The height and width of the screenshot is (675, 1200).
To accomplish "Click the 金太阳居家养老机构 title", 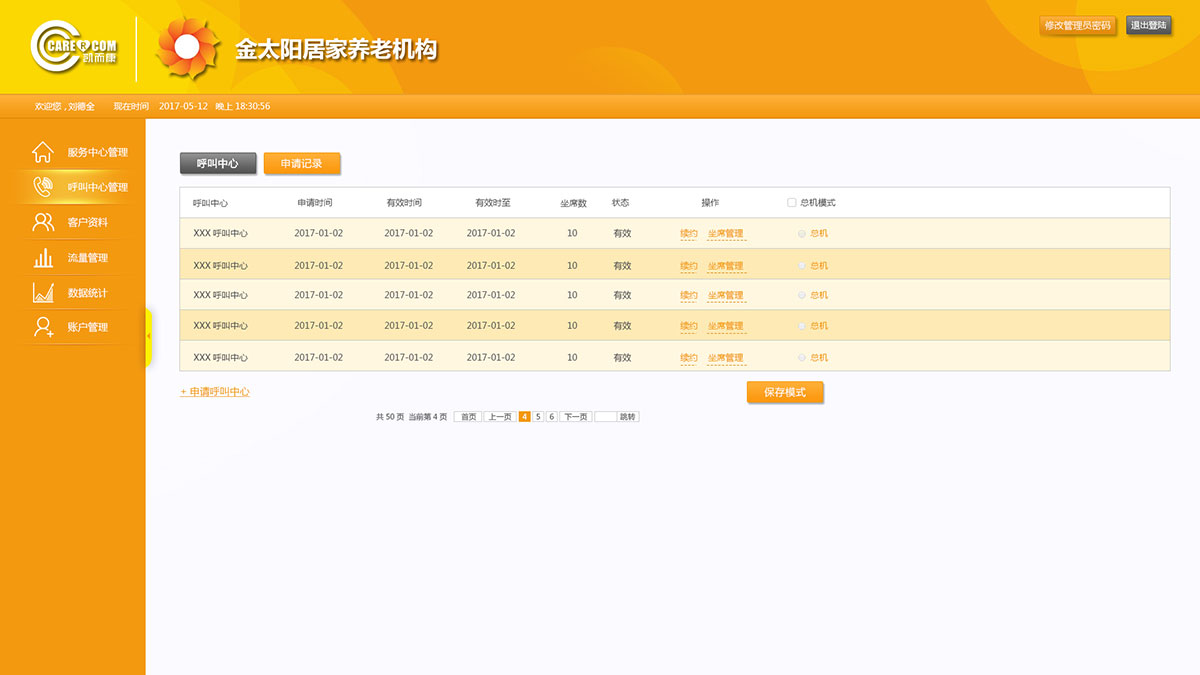I will (336, 49).
